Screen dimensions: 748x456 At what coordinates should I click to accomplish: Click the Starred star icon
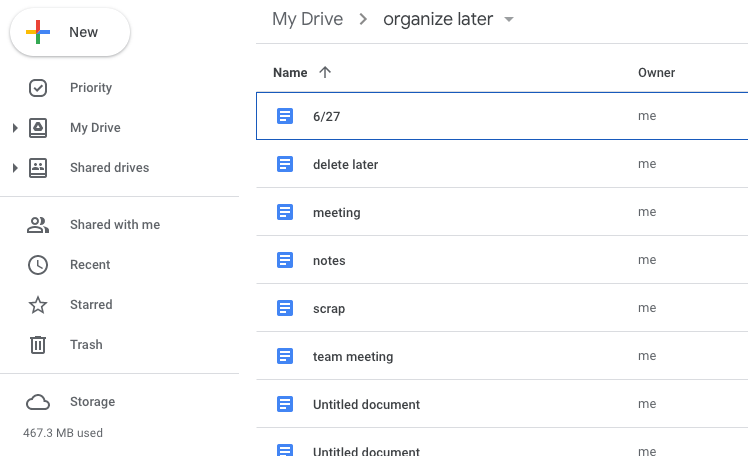(x=38, y=305)
